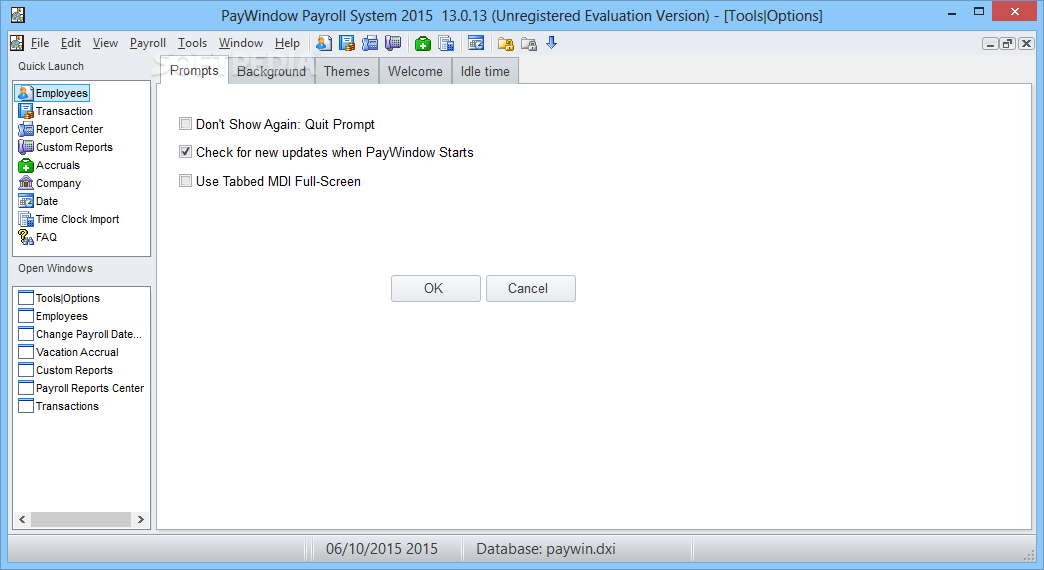The image size is (1044, 570).
Task: Open Employees in the Quick Launch list
Action: (53, 93)
